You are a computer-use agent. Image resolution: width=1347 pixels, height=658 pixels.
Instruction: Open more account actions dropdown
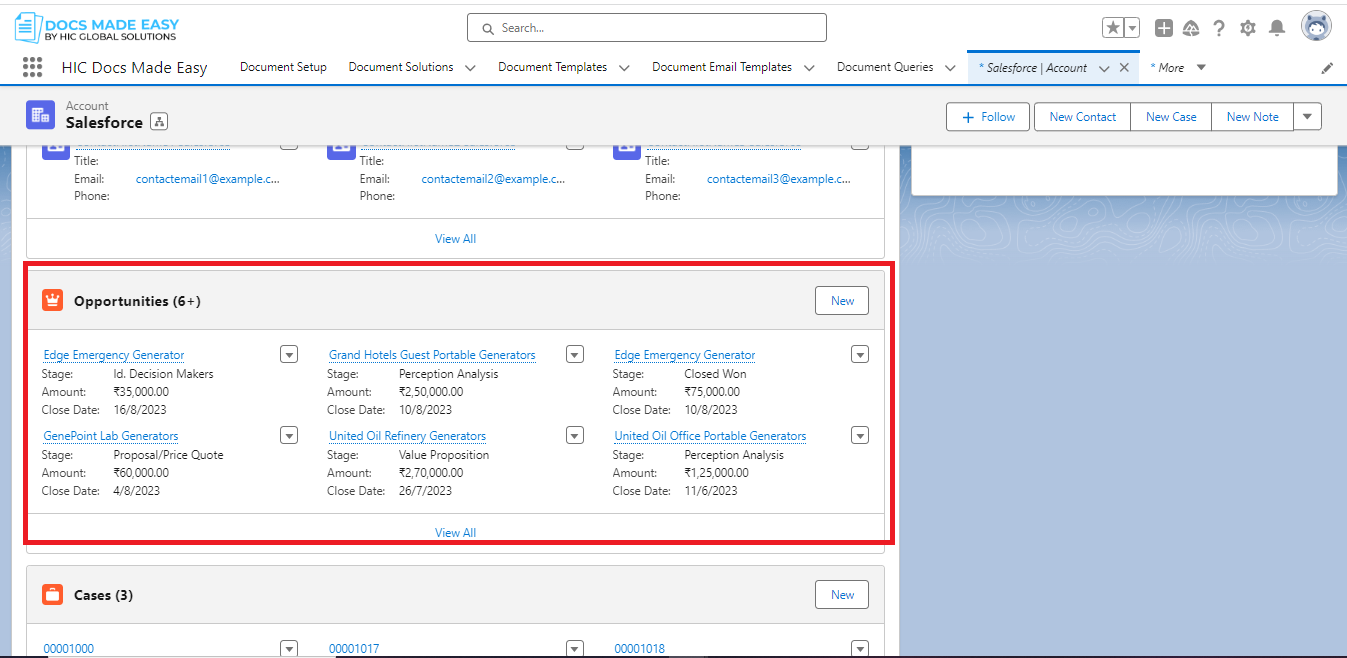1307,117
